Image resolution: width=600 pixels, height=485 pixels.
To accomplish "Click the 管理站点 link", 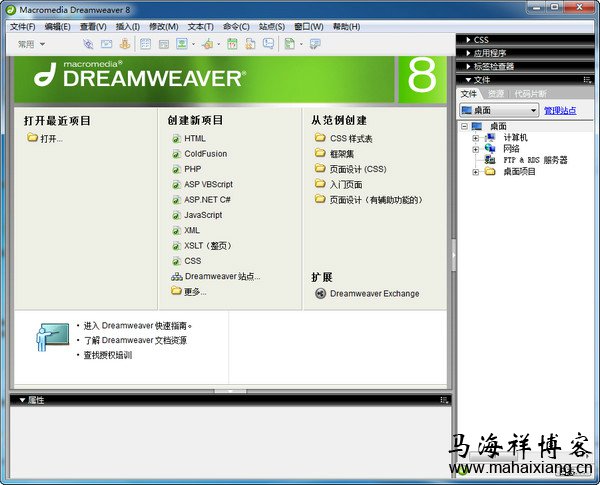I will click(x=560, y=111).
